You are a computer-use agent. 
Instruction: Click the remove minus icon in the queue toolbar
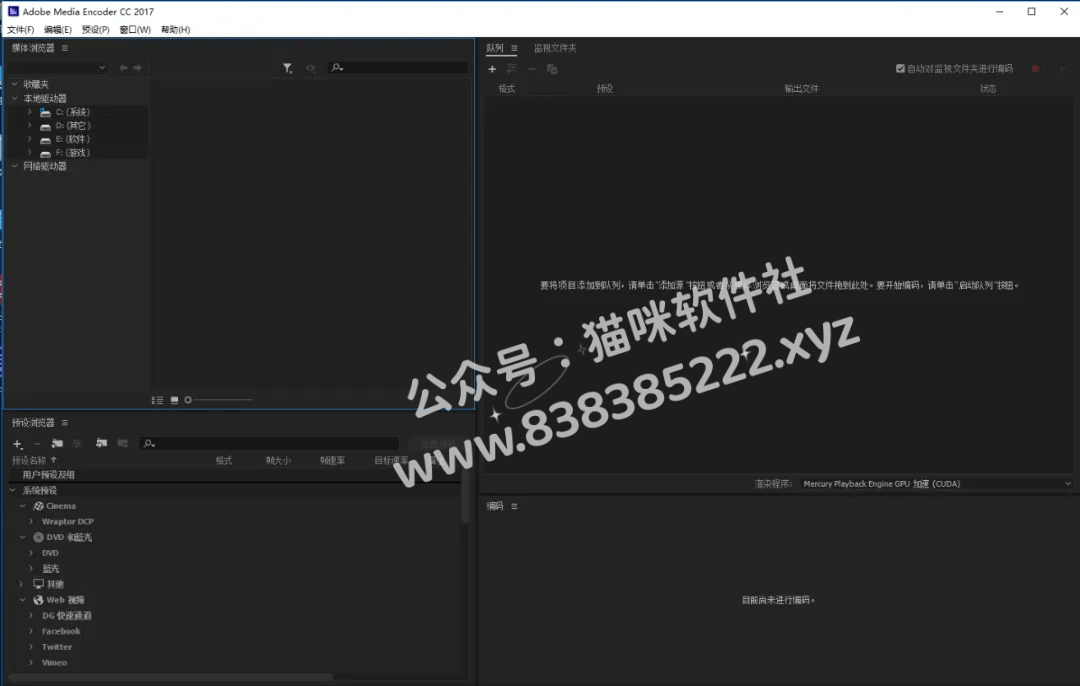[x=532, y=69]
